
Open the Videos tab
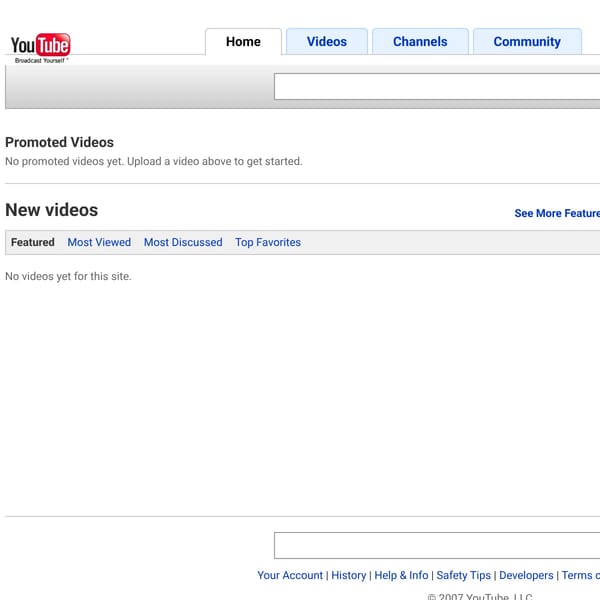(x=327, y=42)
